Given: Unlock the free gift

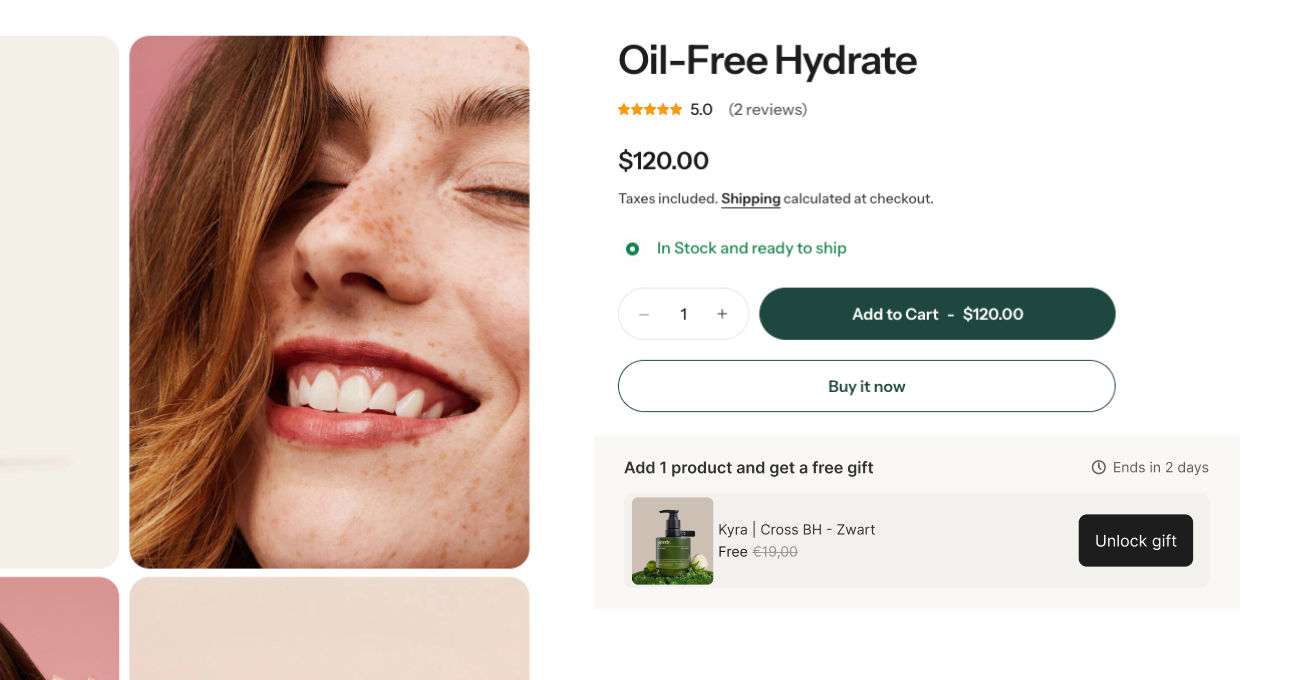Looking at the screenshot, I should 1135,541.
